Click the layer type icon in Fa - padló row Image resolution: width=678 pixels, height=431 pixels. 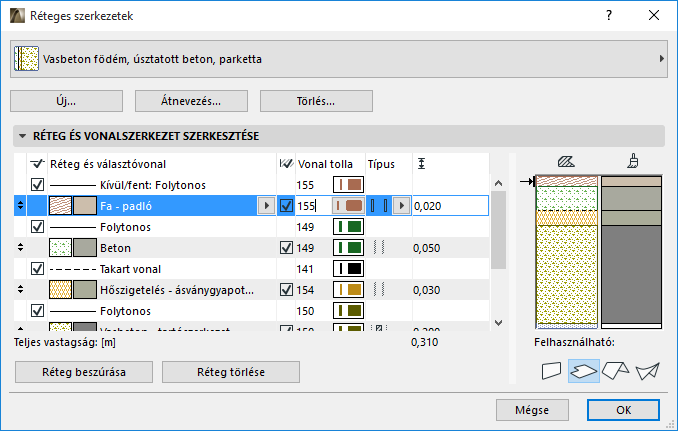coord(379,206)
